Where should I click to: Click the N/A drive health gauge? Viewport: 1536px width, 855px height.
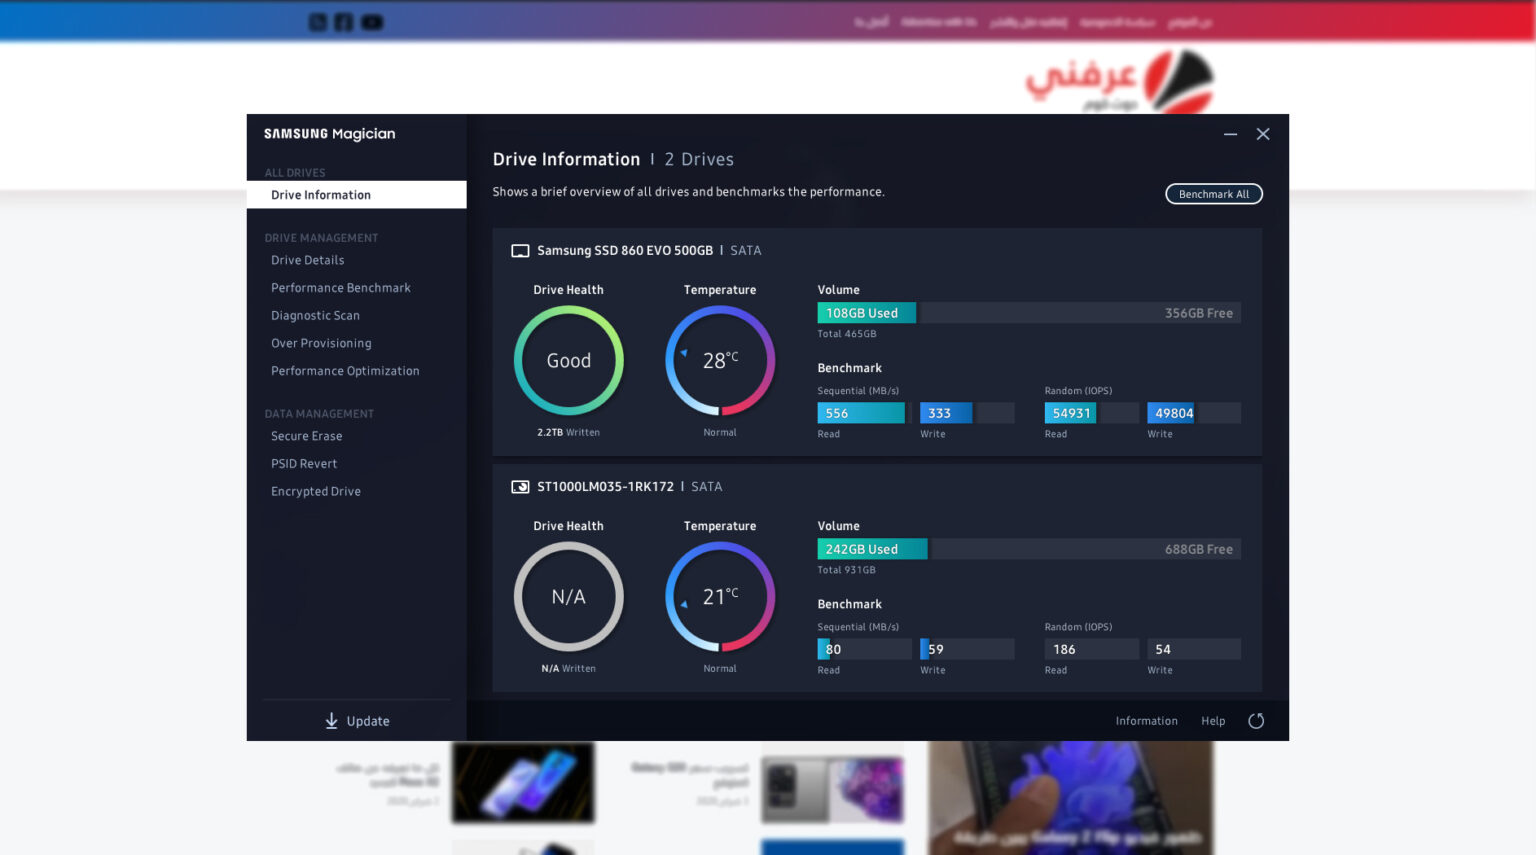tap(569, 597)
